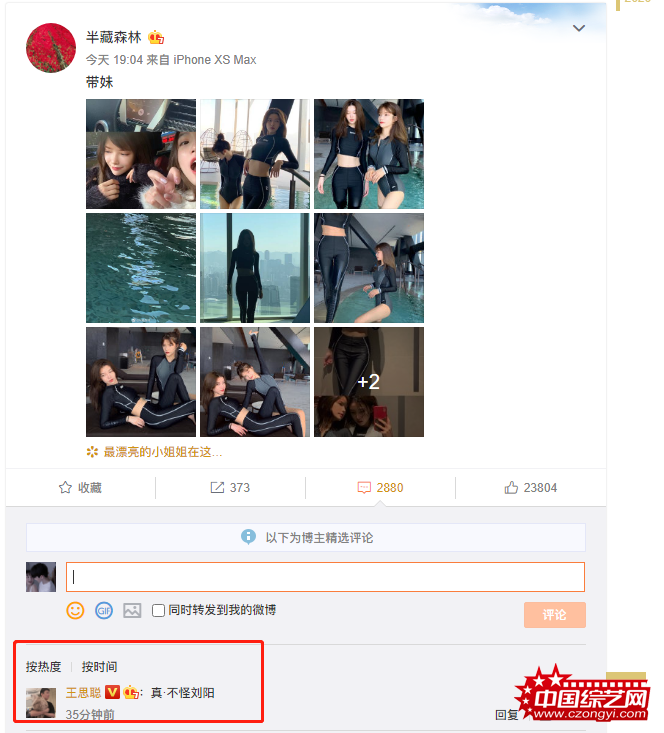Click the comment text input box
Screen dimensions: 664x733
[x=325, y=577]
